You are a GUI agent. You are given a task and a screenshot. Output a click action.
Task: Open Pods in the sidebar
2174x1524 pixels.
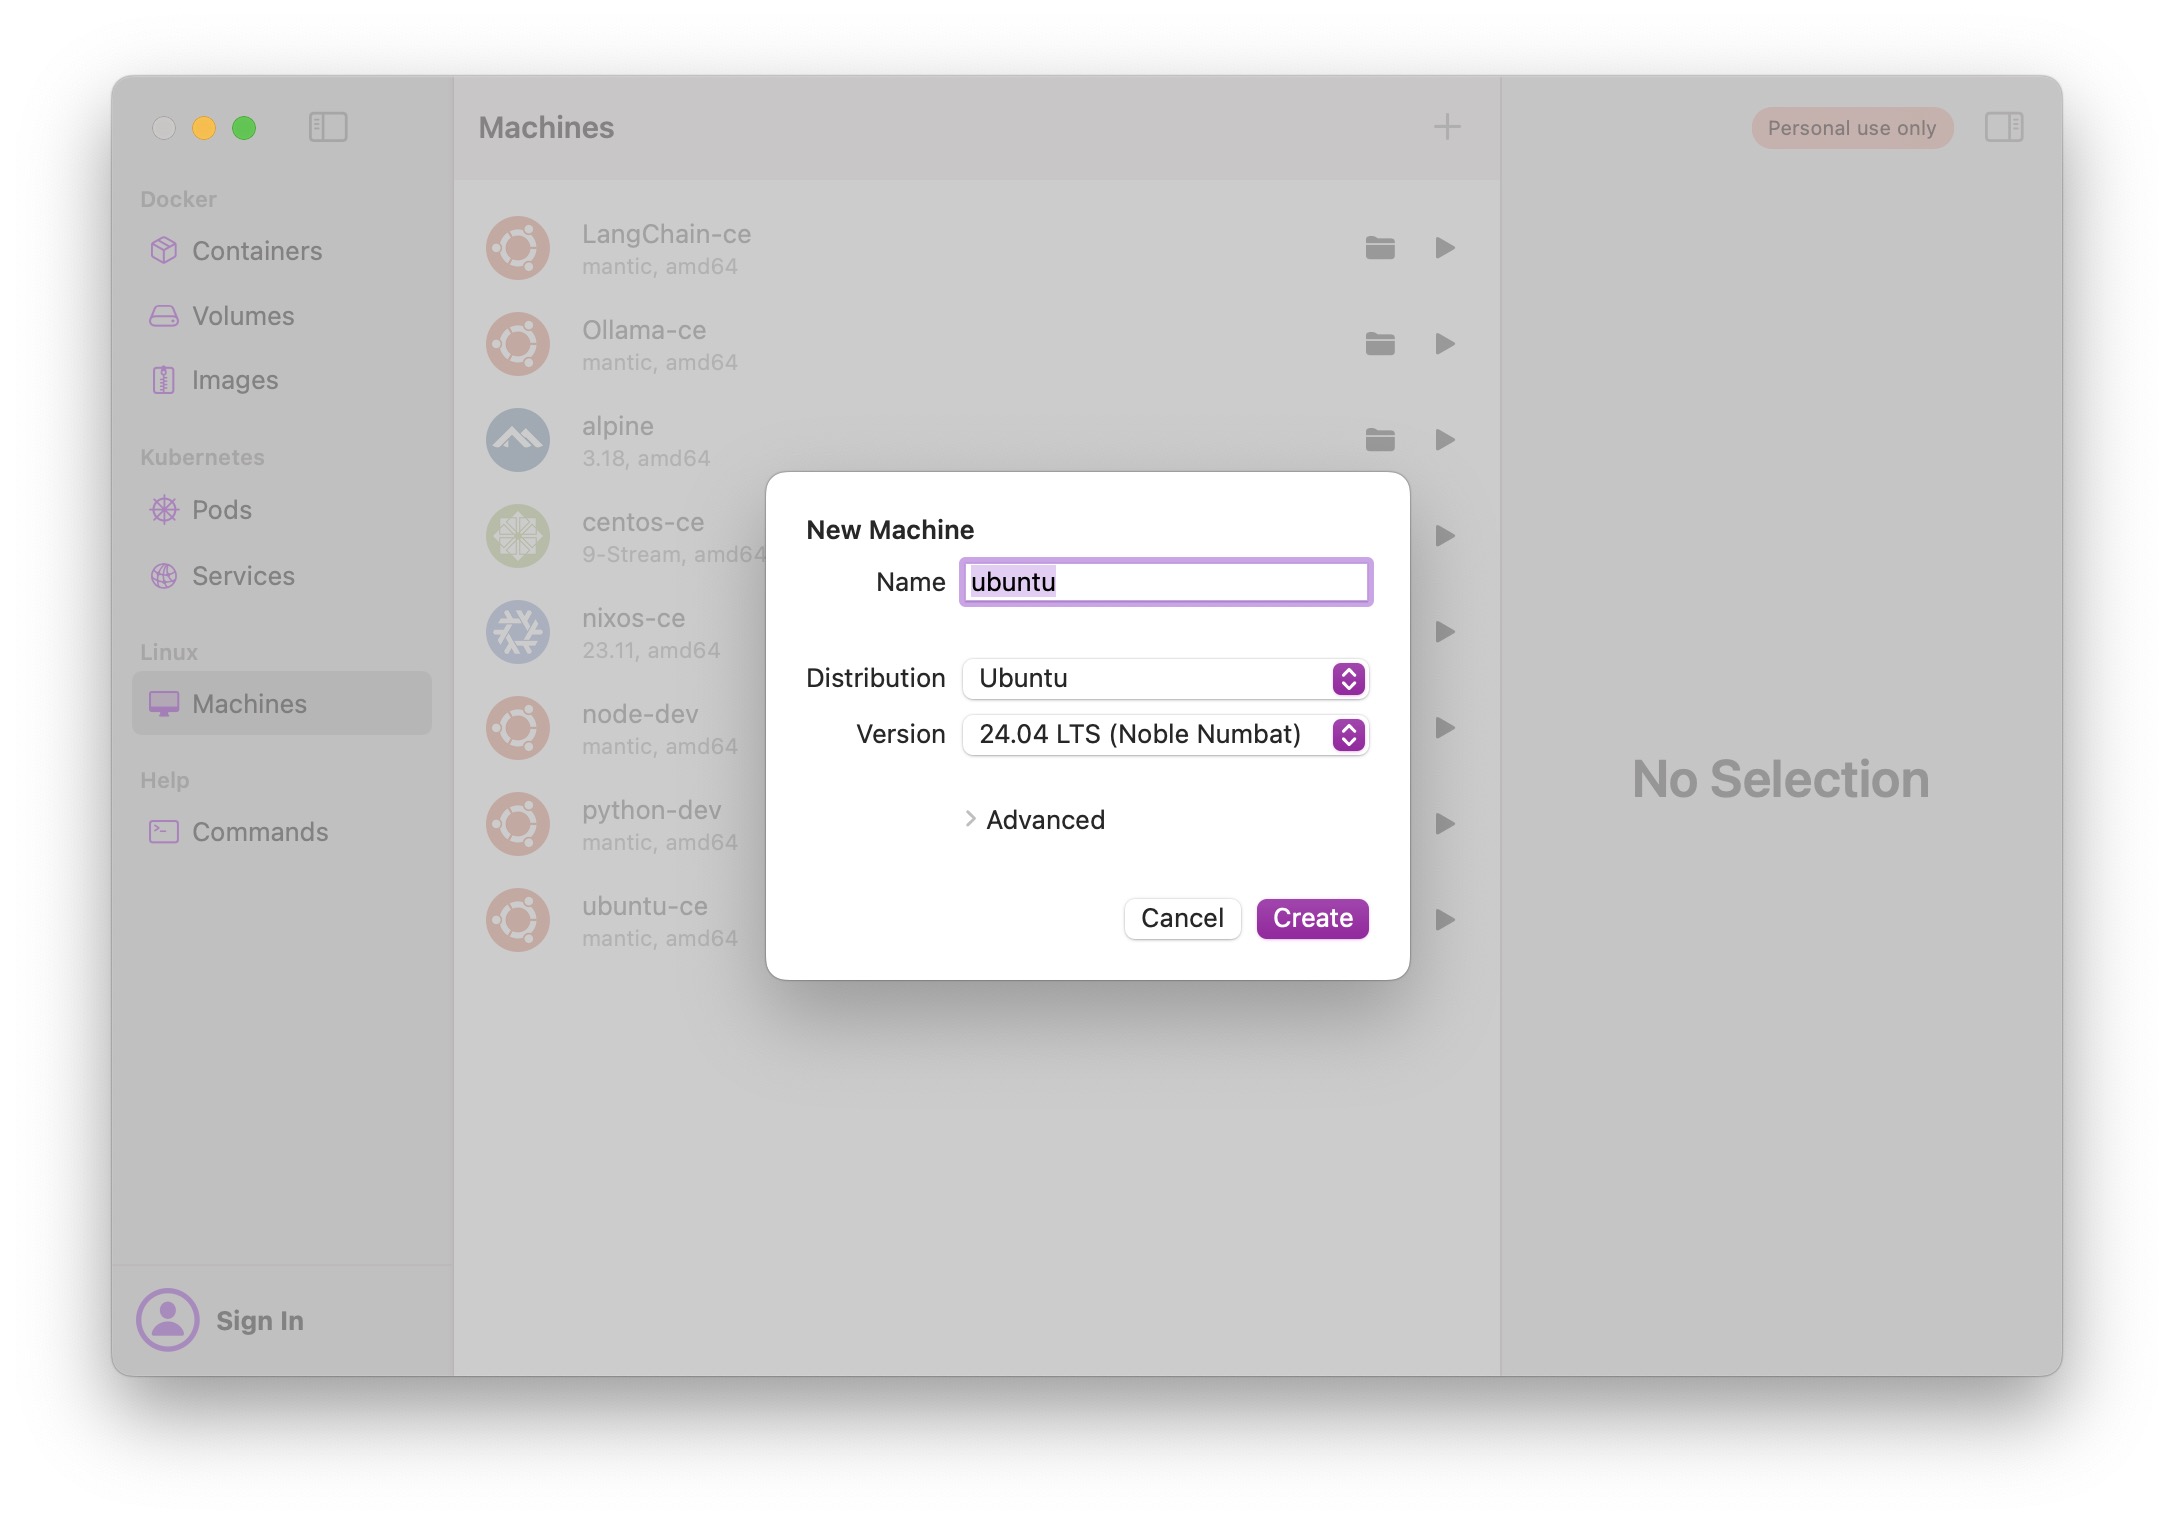[282, 510]
